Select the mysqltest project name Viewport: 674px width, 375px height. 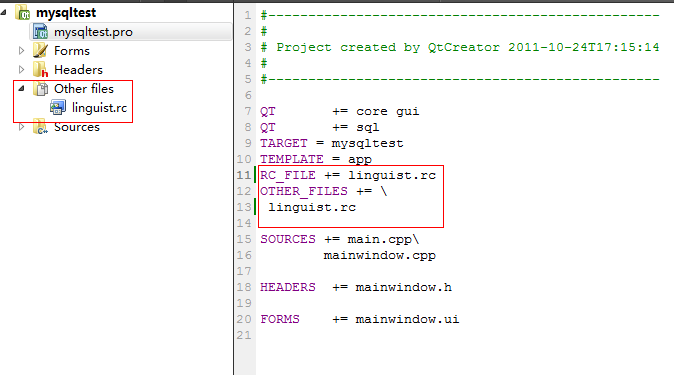pyautogui.click(x=66, y=13)
